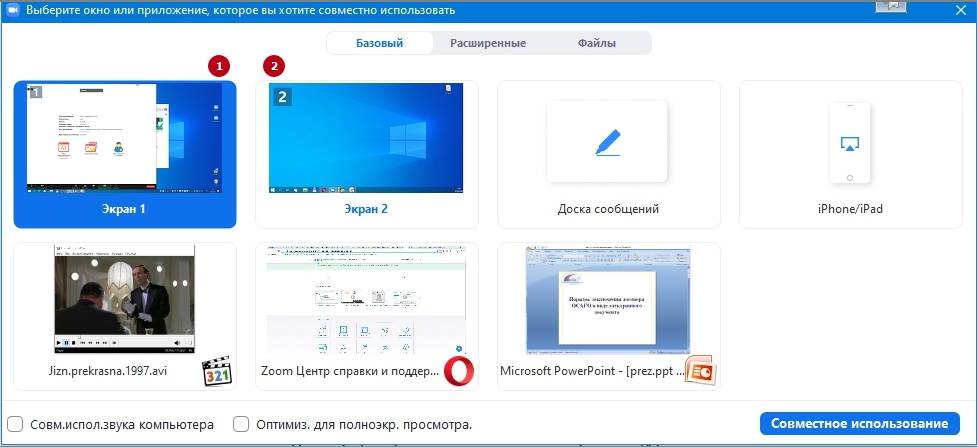Choose the Jizn.prekrasna.1997.avi video window
Image resolution: width=977 pixels, height=447 pixels.
pyautogui.click(x=124, y=300)
